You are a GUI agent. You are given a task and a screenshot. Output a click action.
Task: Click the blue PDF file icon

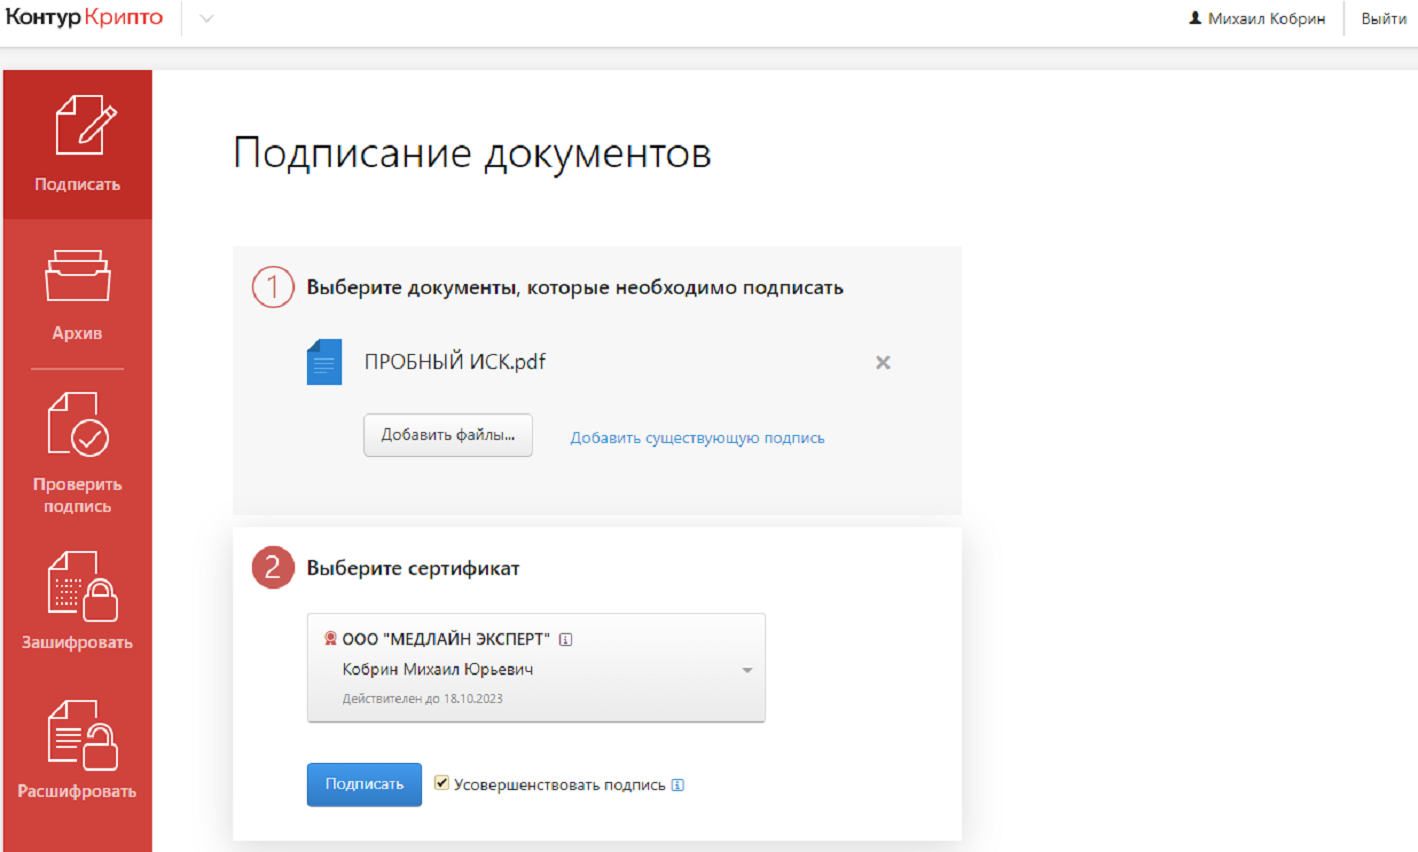click(324, 362)
